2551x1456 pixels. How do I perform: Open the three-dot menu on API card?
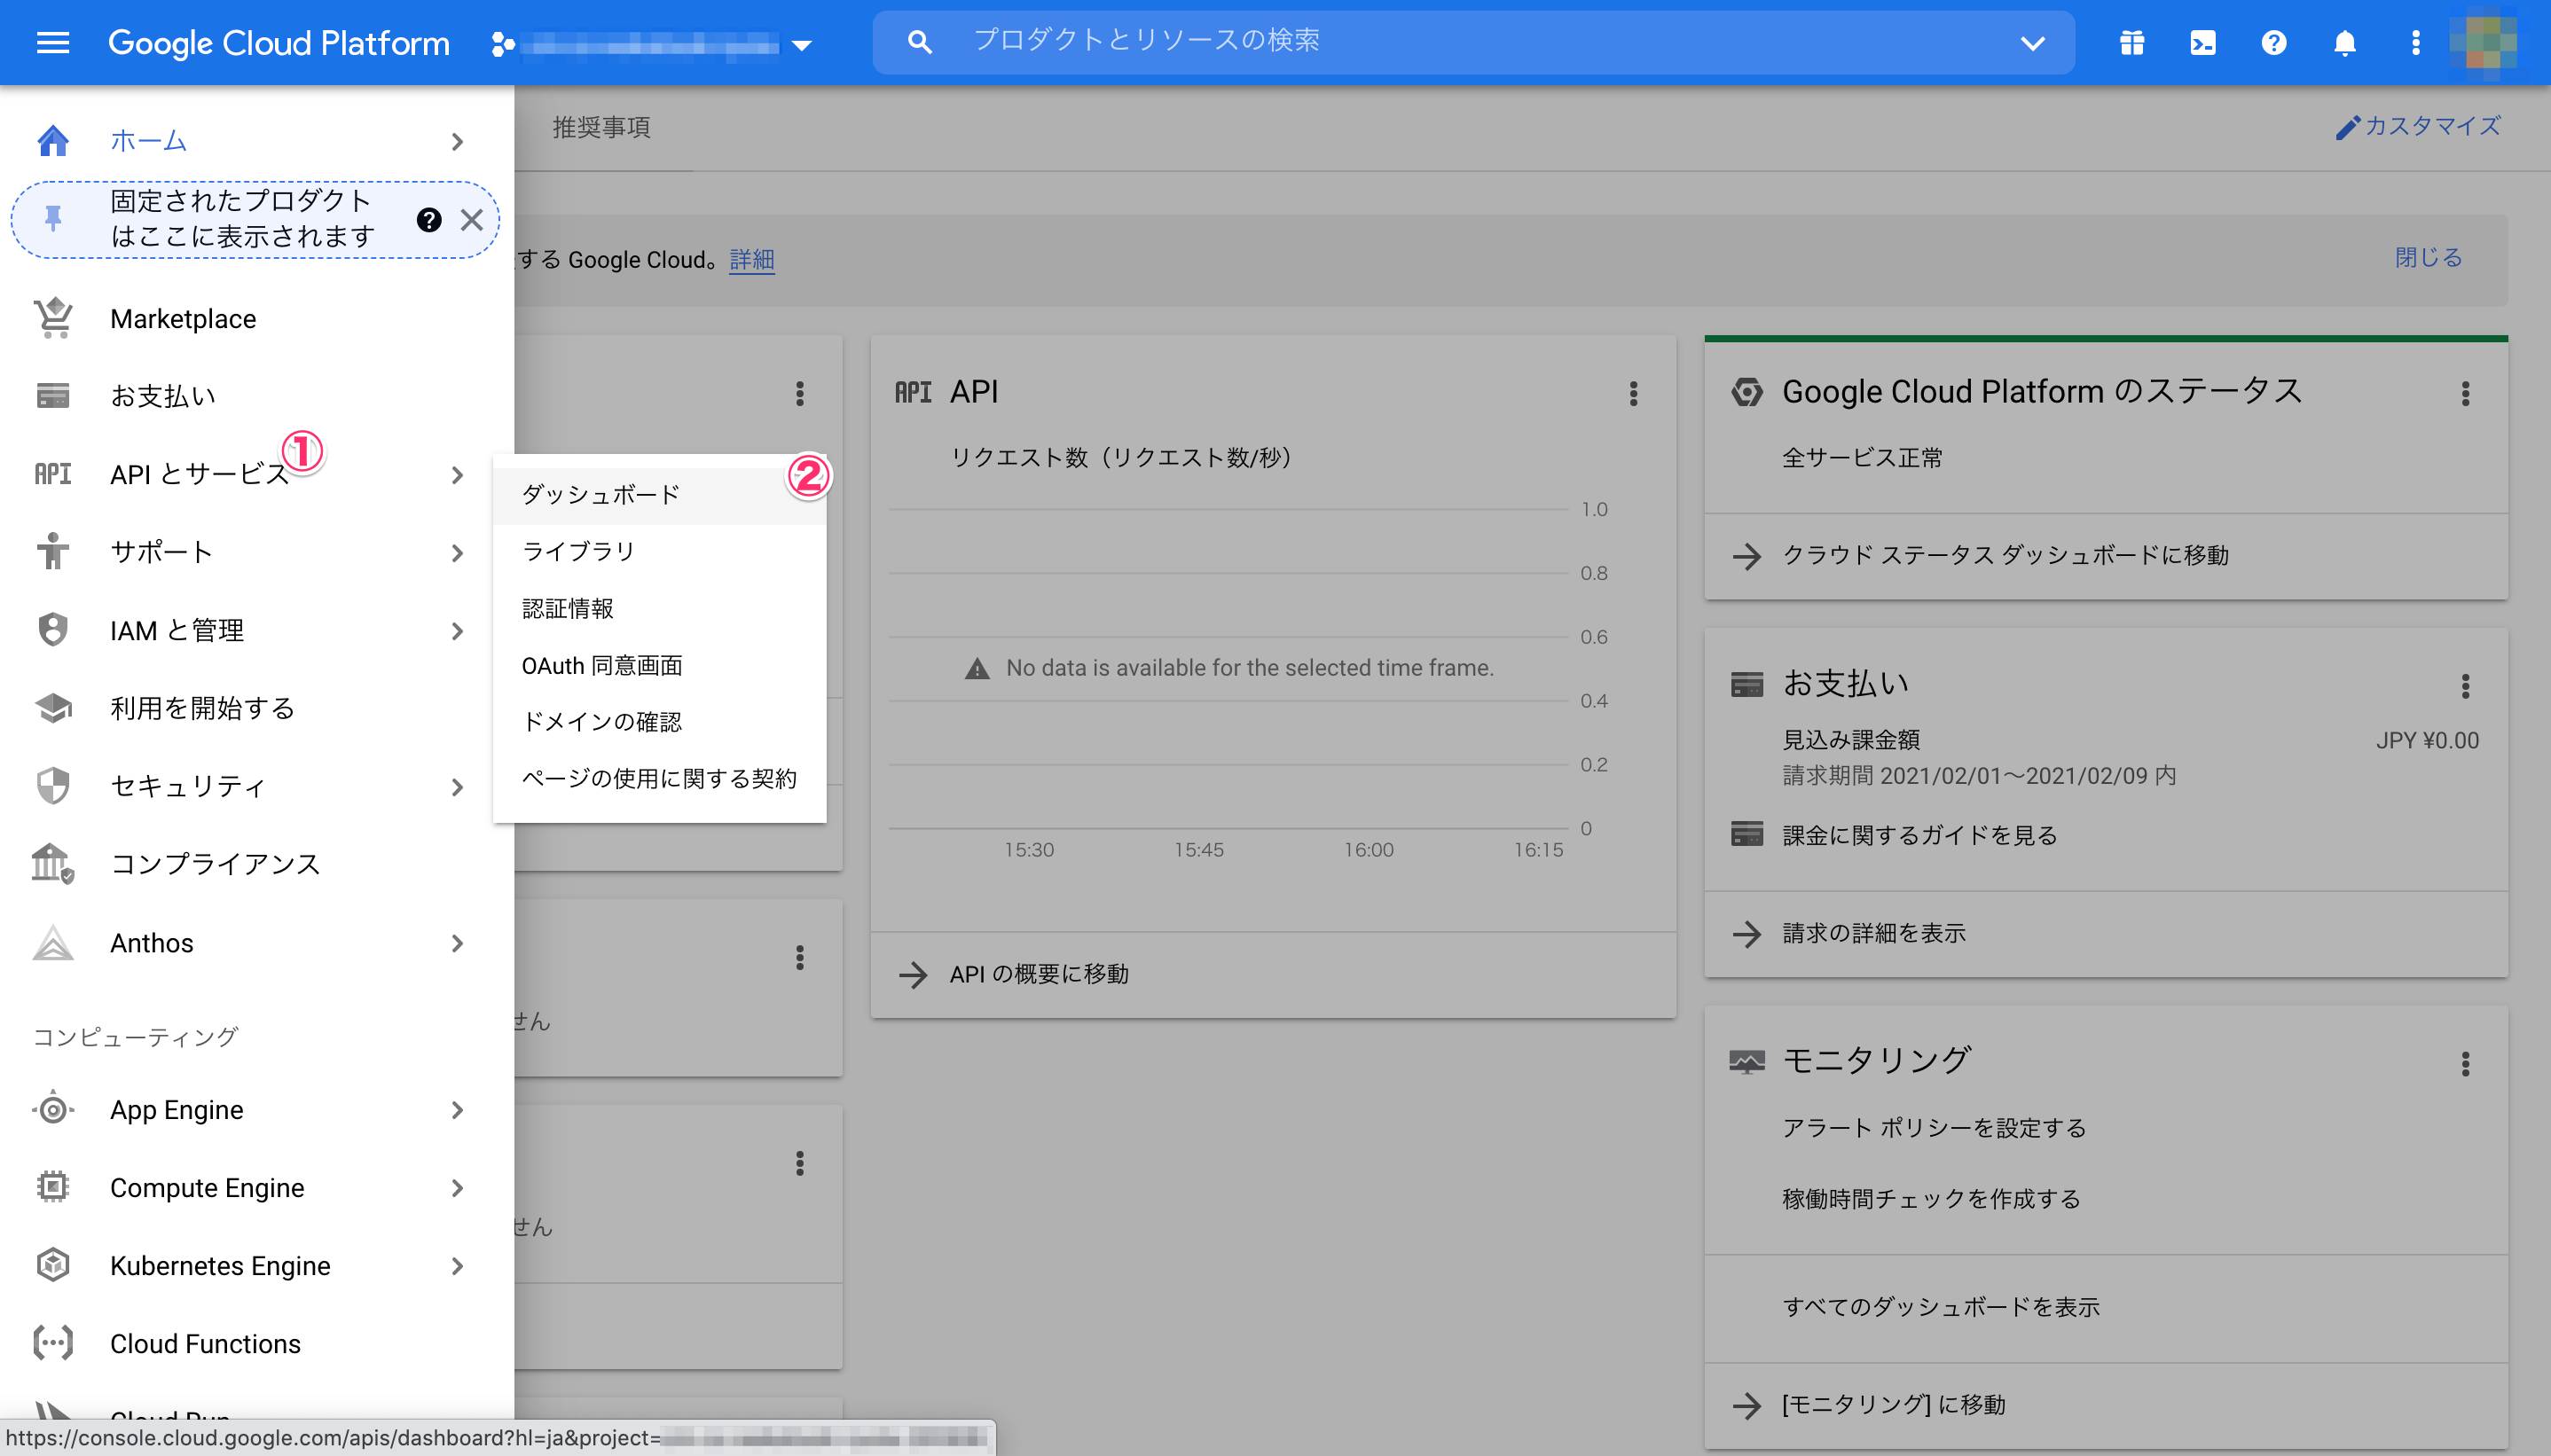(x=1633, y=393)
